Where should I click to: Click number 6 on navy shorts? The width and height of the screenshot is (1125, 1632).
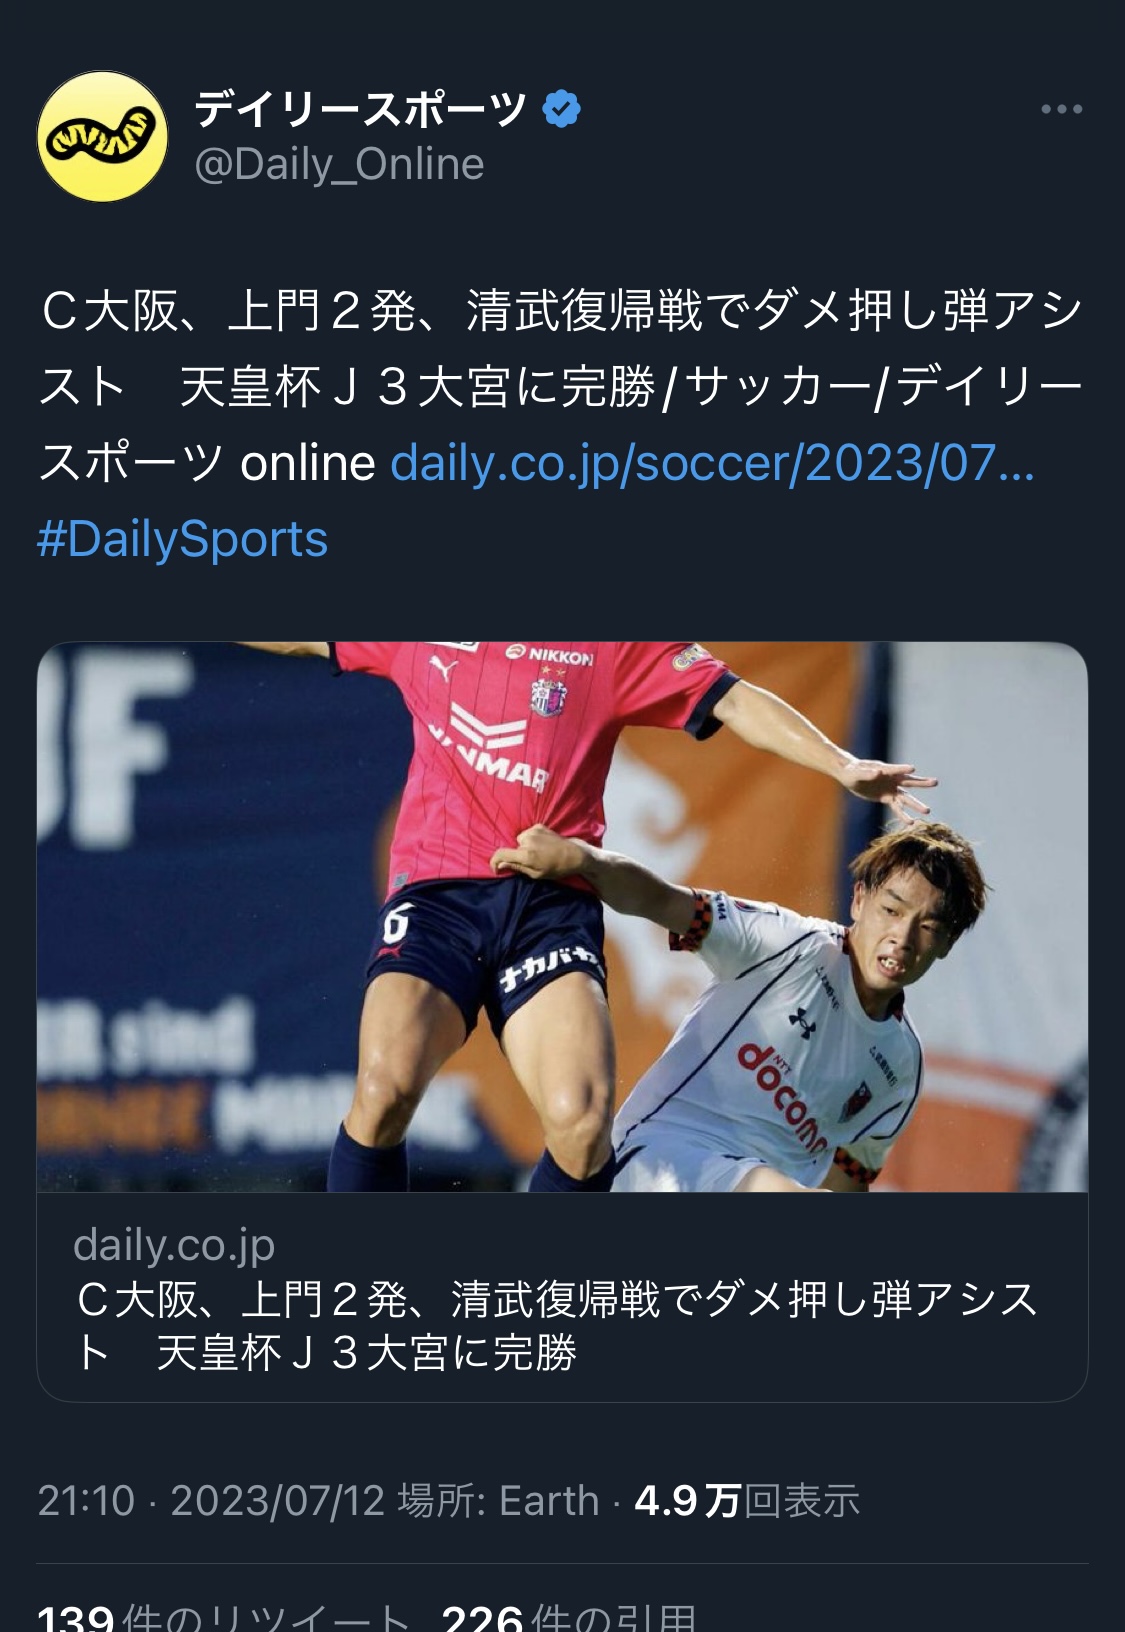396,925
